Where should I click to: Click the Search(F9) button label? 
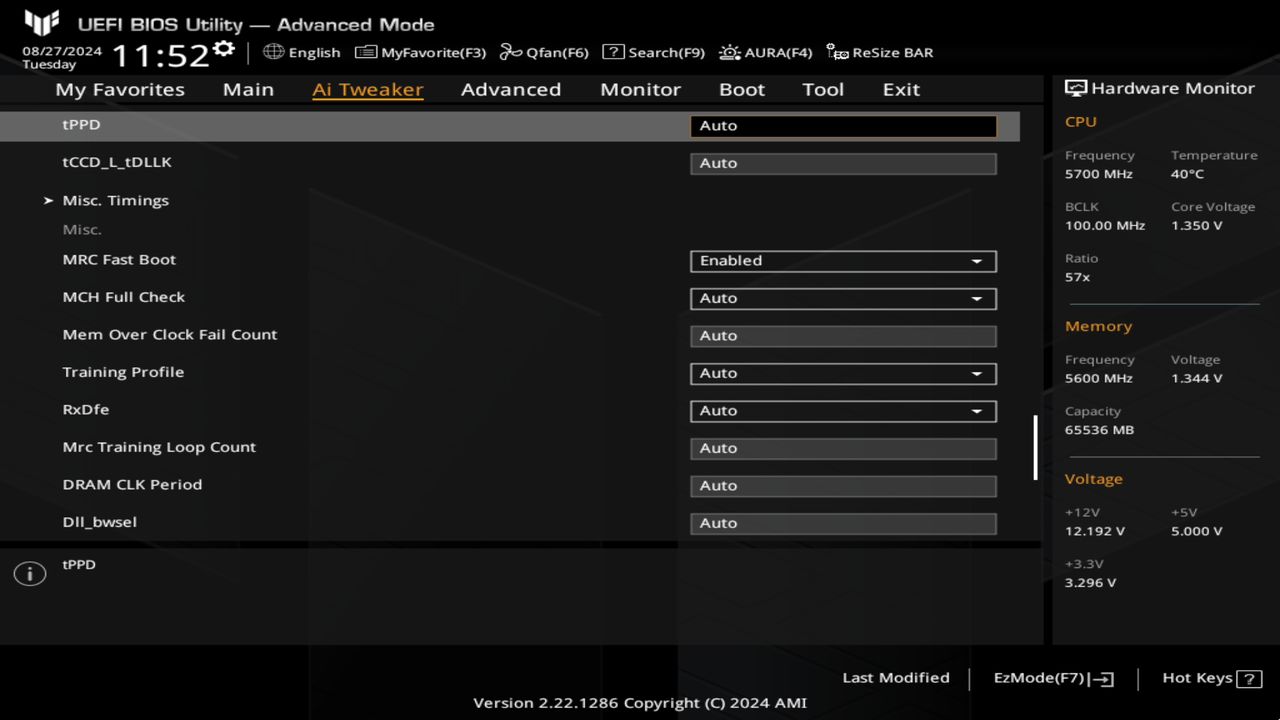[666, 52]
